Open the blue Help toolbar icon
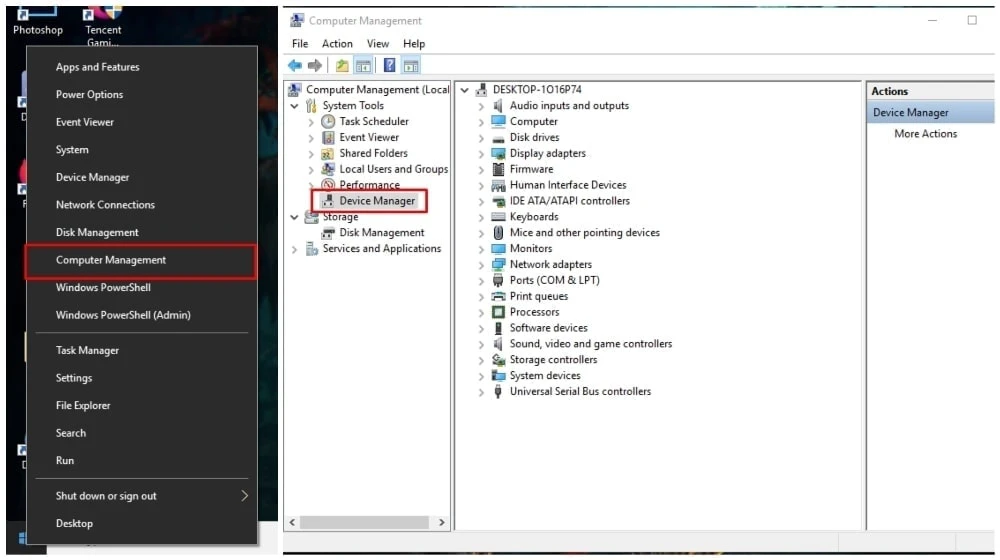 tap(389, 66)
